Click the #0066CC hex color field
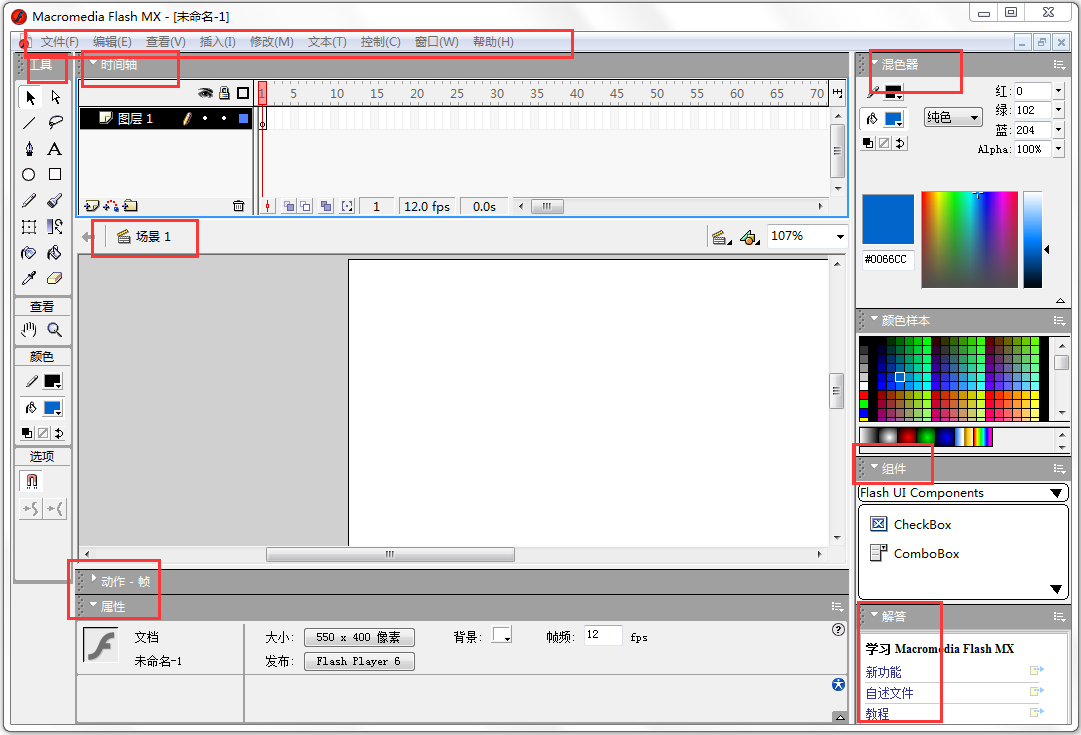The height and width of the screenshot is (735, 1081). [x=888, y=259]
